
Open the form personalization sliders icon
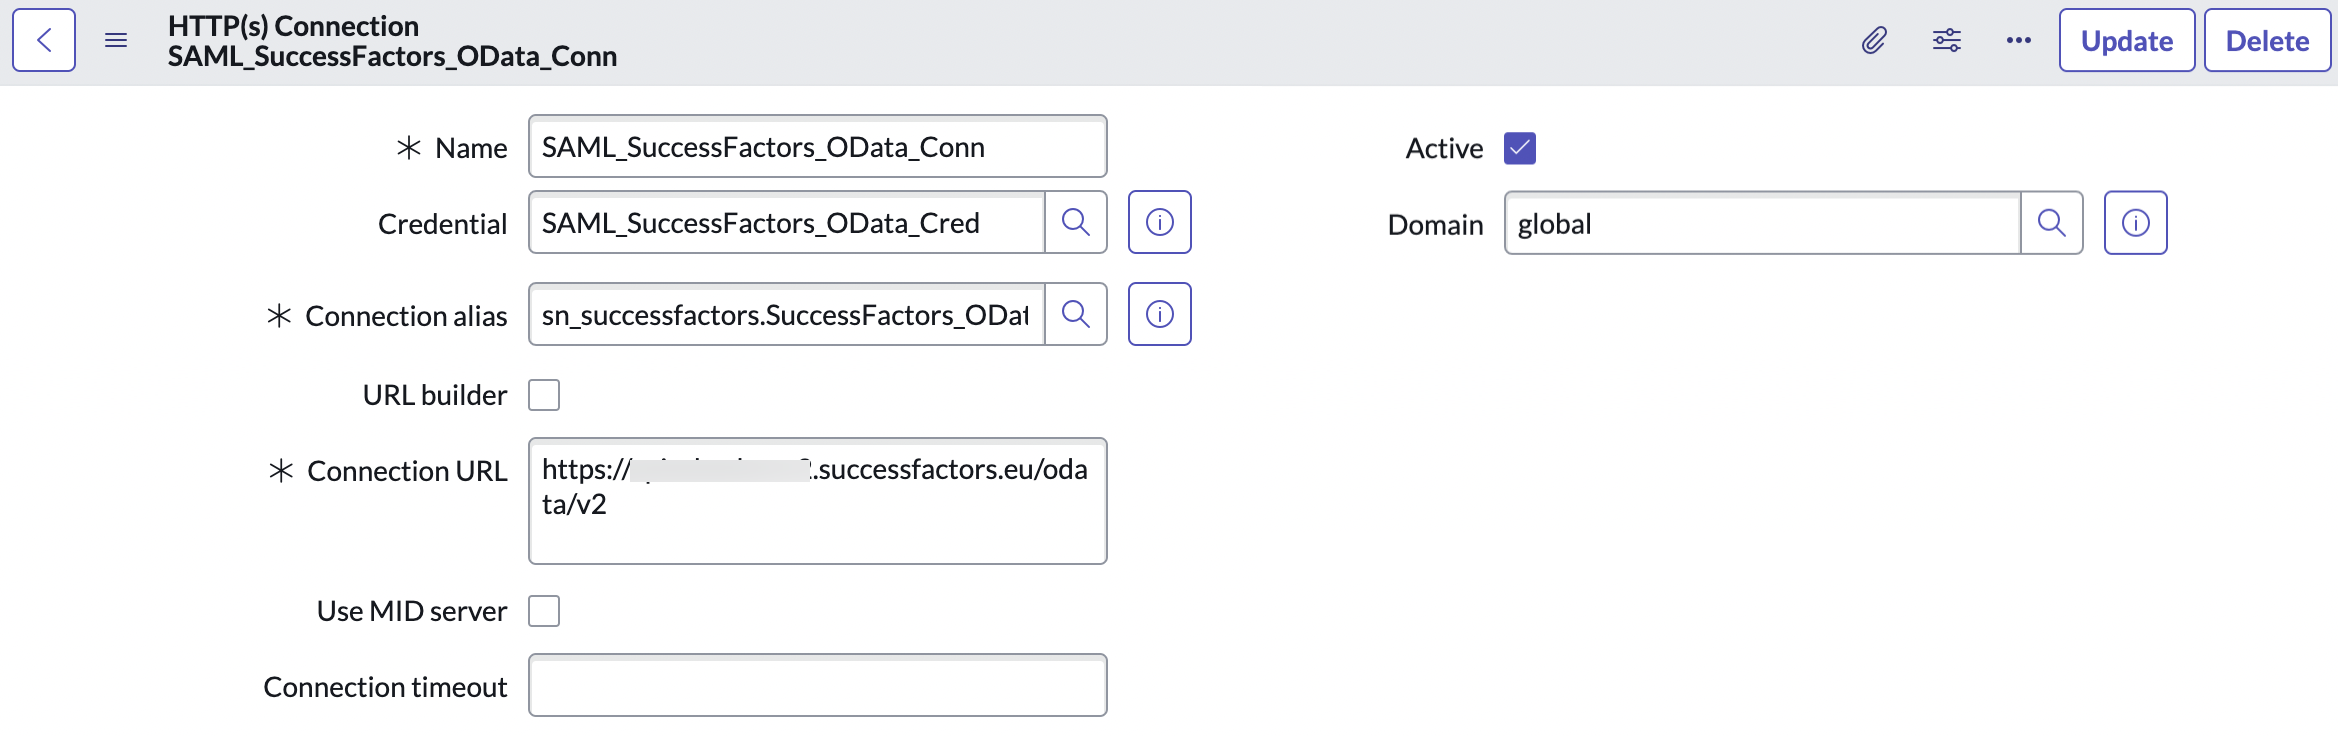coord(1946,40)
